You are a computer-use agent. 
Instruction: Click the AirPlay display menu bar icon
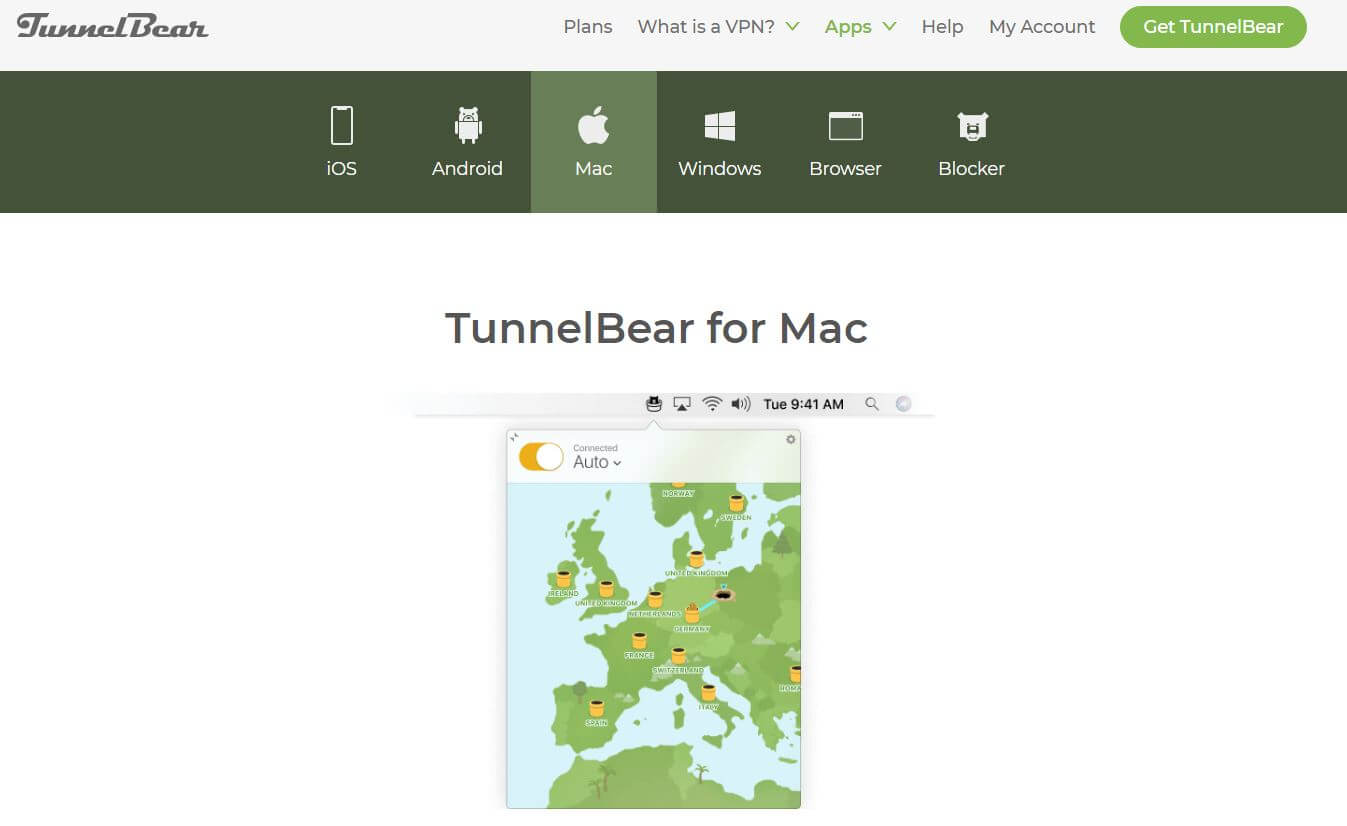[x=682, y=404]
